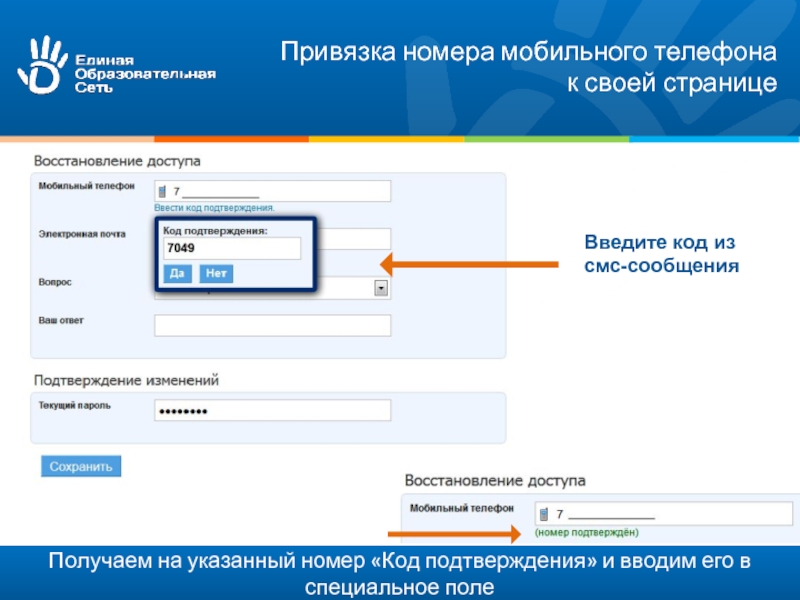Screen dimensions: 800x600
Task: Click the Код подтверждения input field
Action: pos(232,248)
